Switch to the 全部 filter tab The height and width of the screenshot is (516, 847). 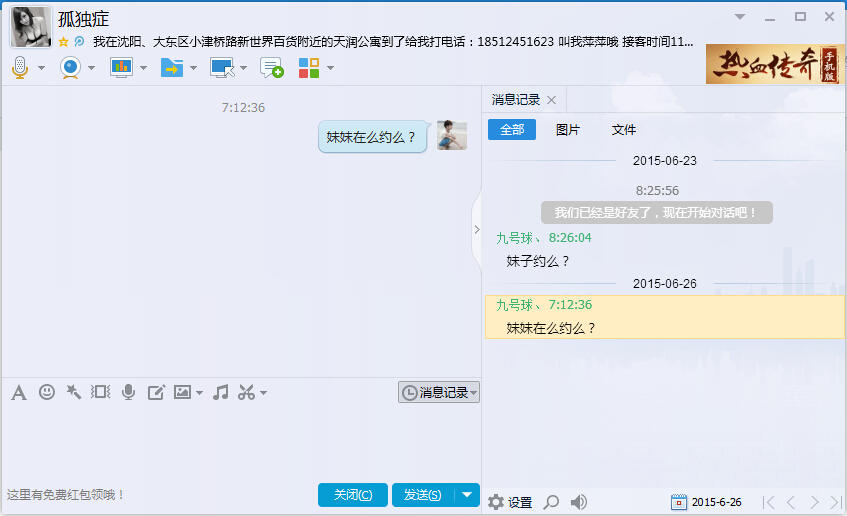click(x=512, y=130)
